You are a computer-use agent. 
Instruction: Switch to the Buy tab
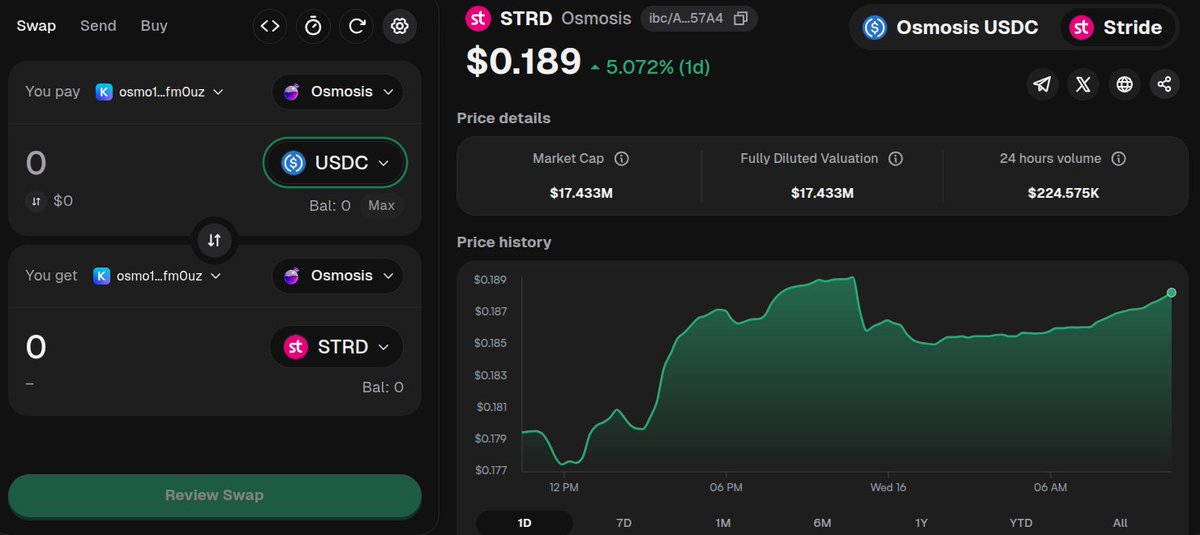pos(154,25)
